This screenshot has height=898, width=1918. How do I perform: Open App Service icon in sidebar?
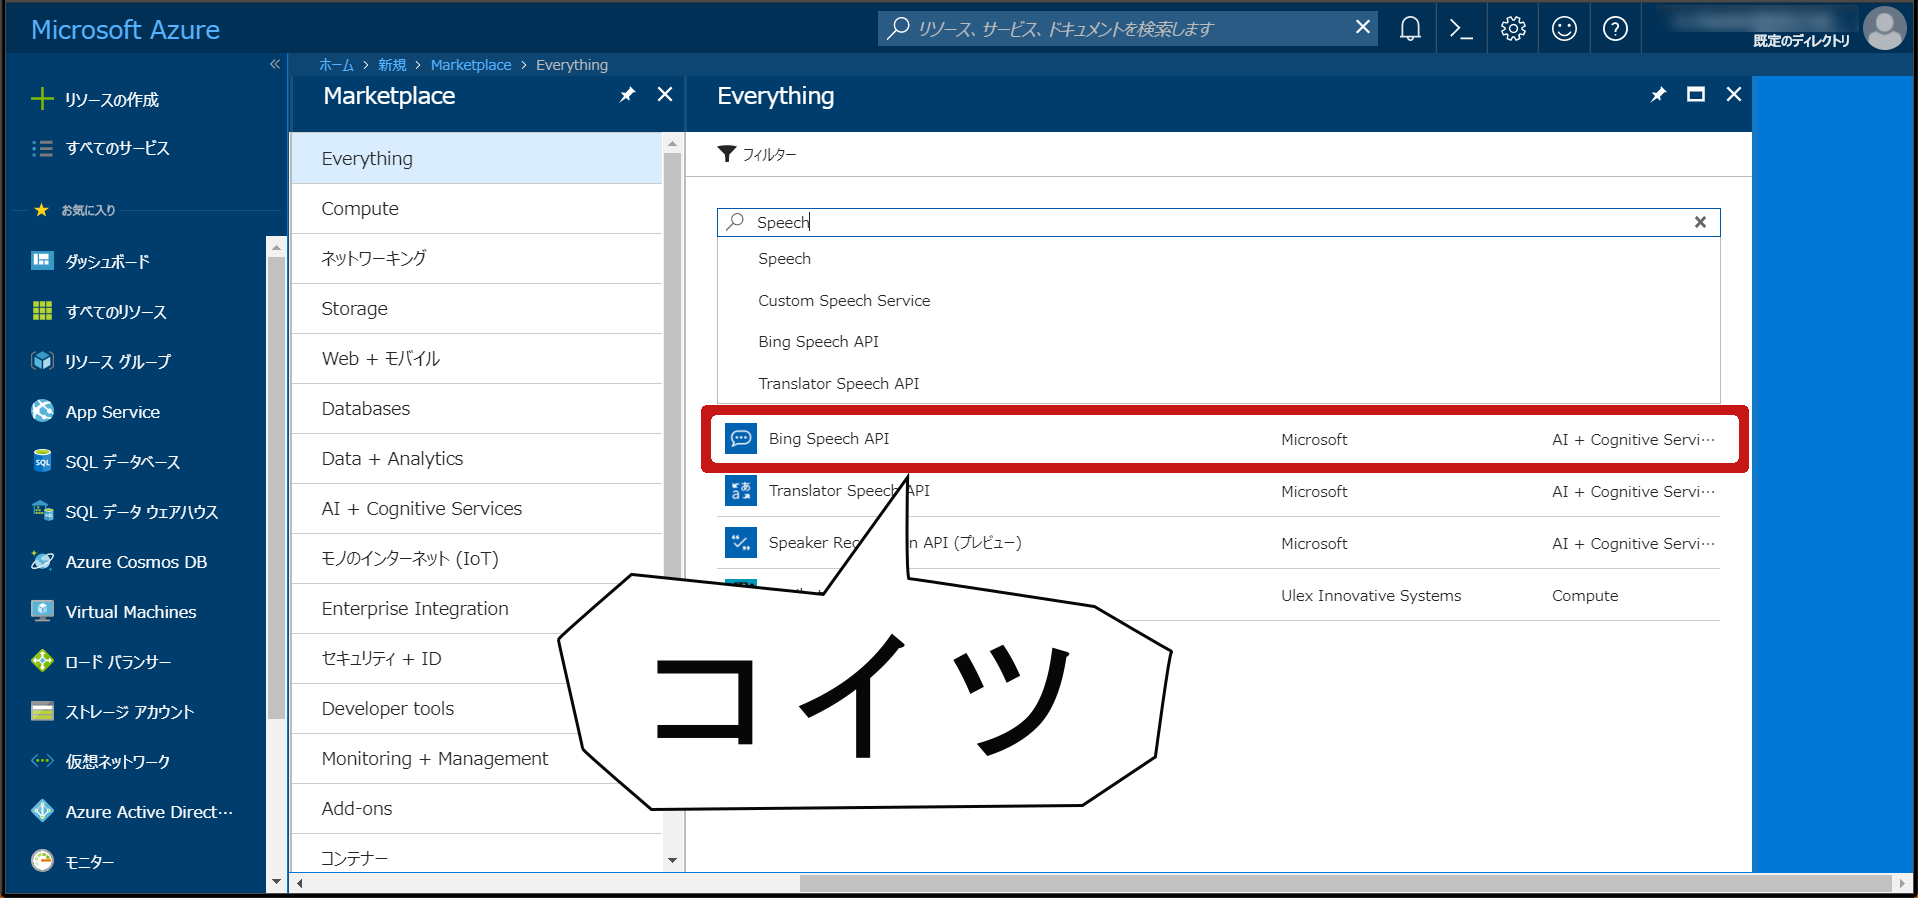(x=42, y=411)
